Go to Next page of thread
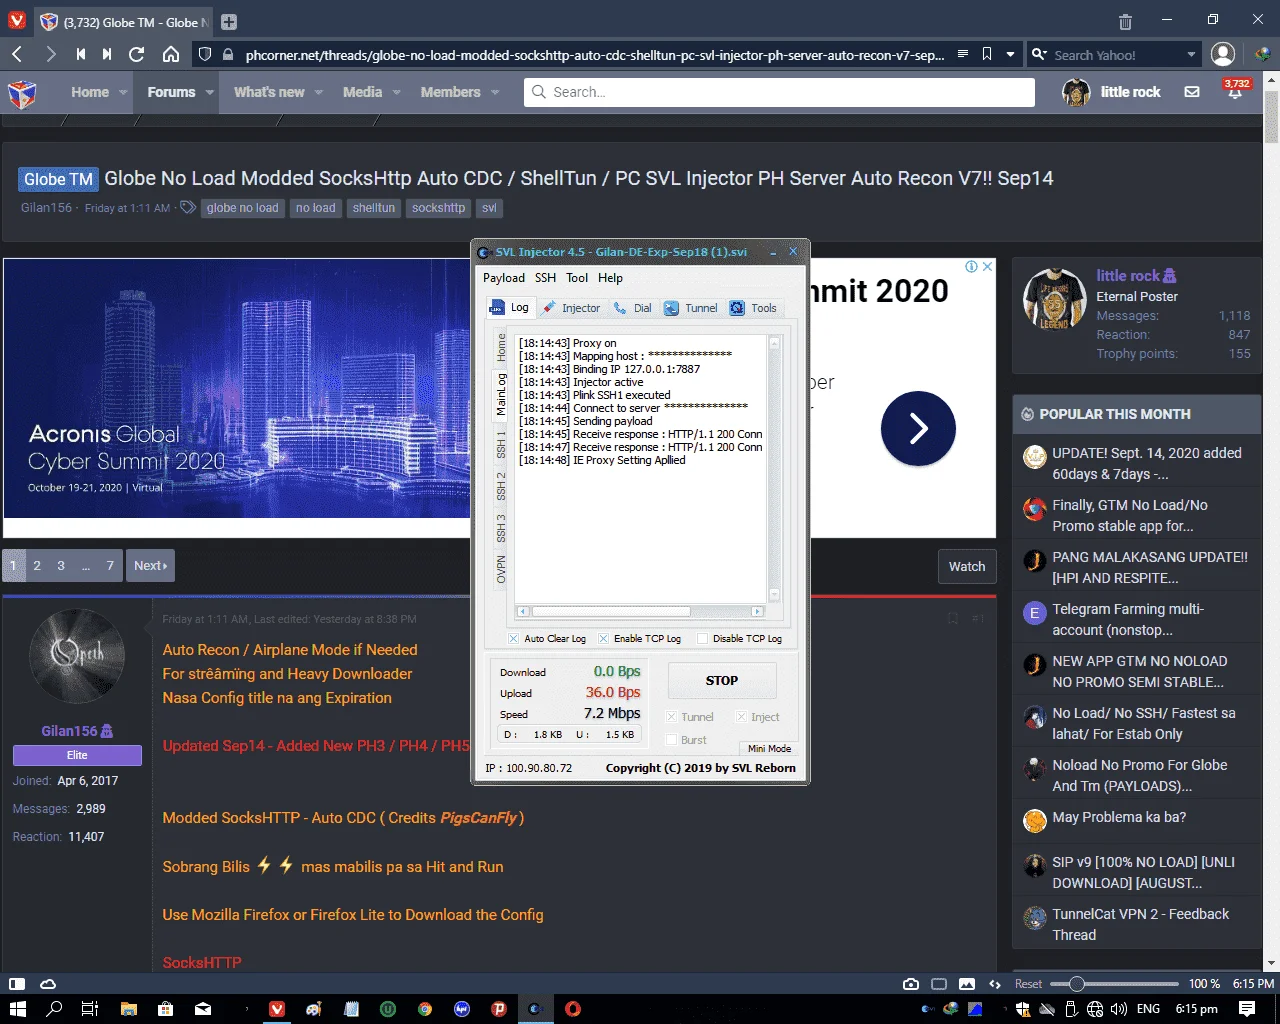 151,566
